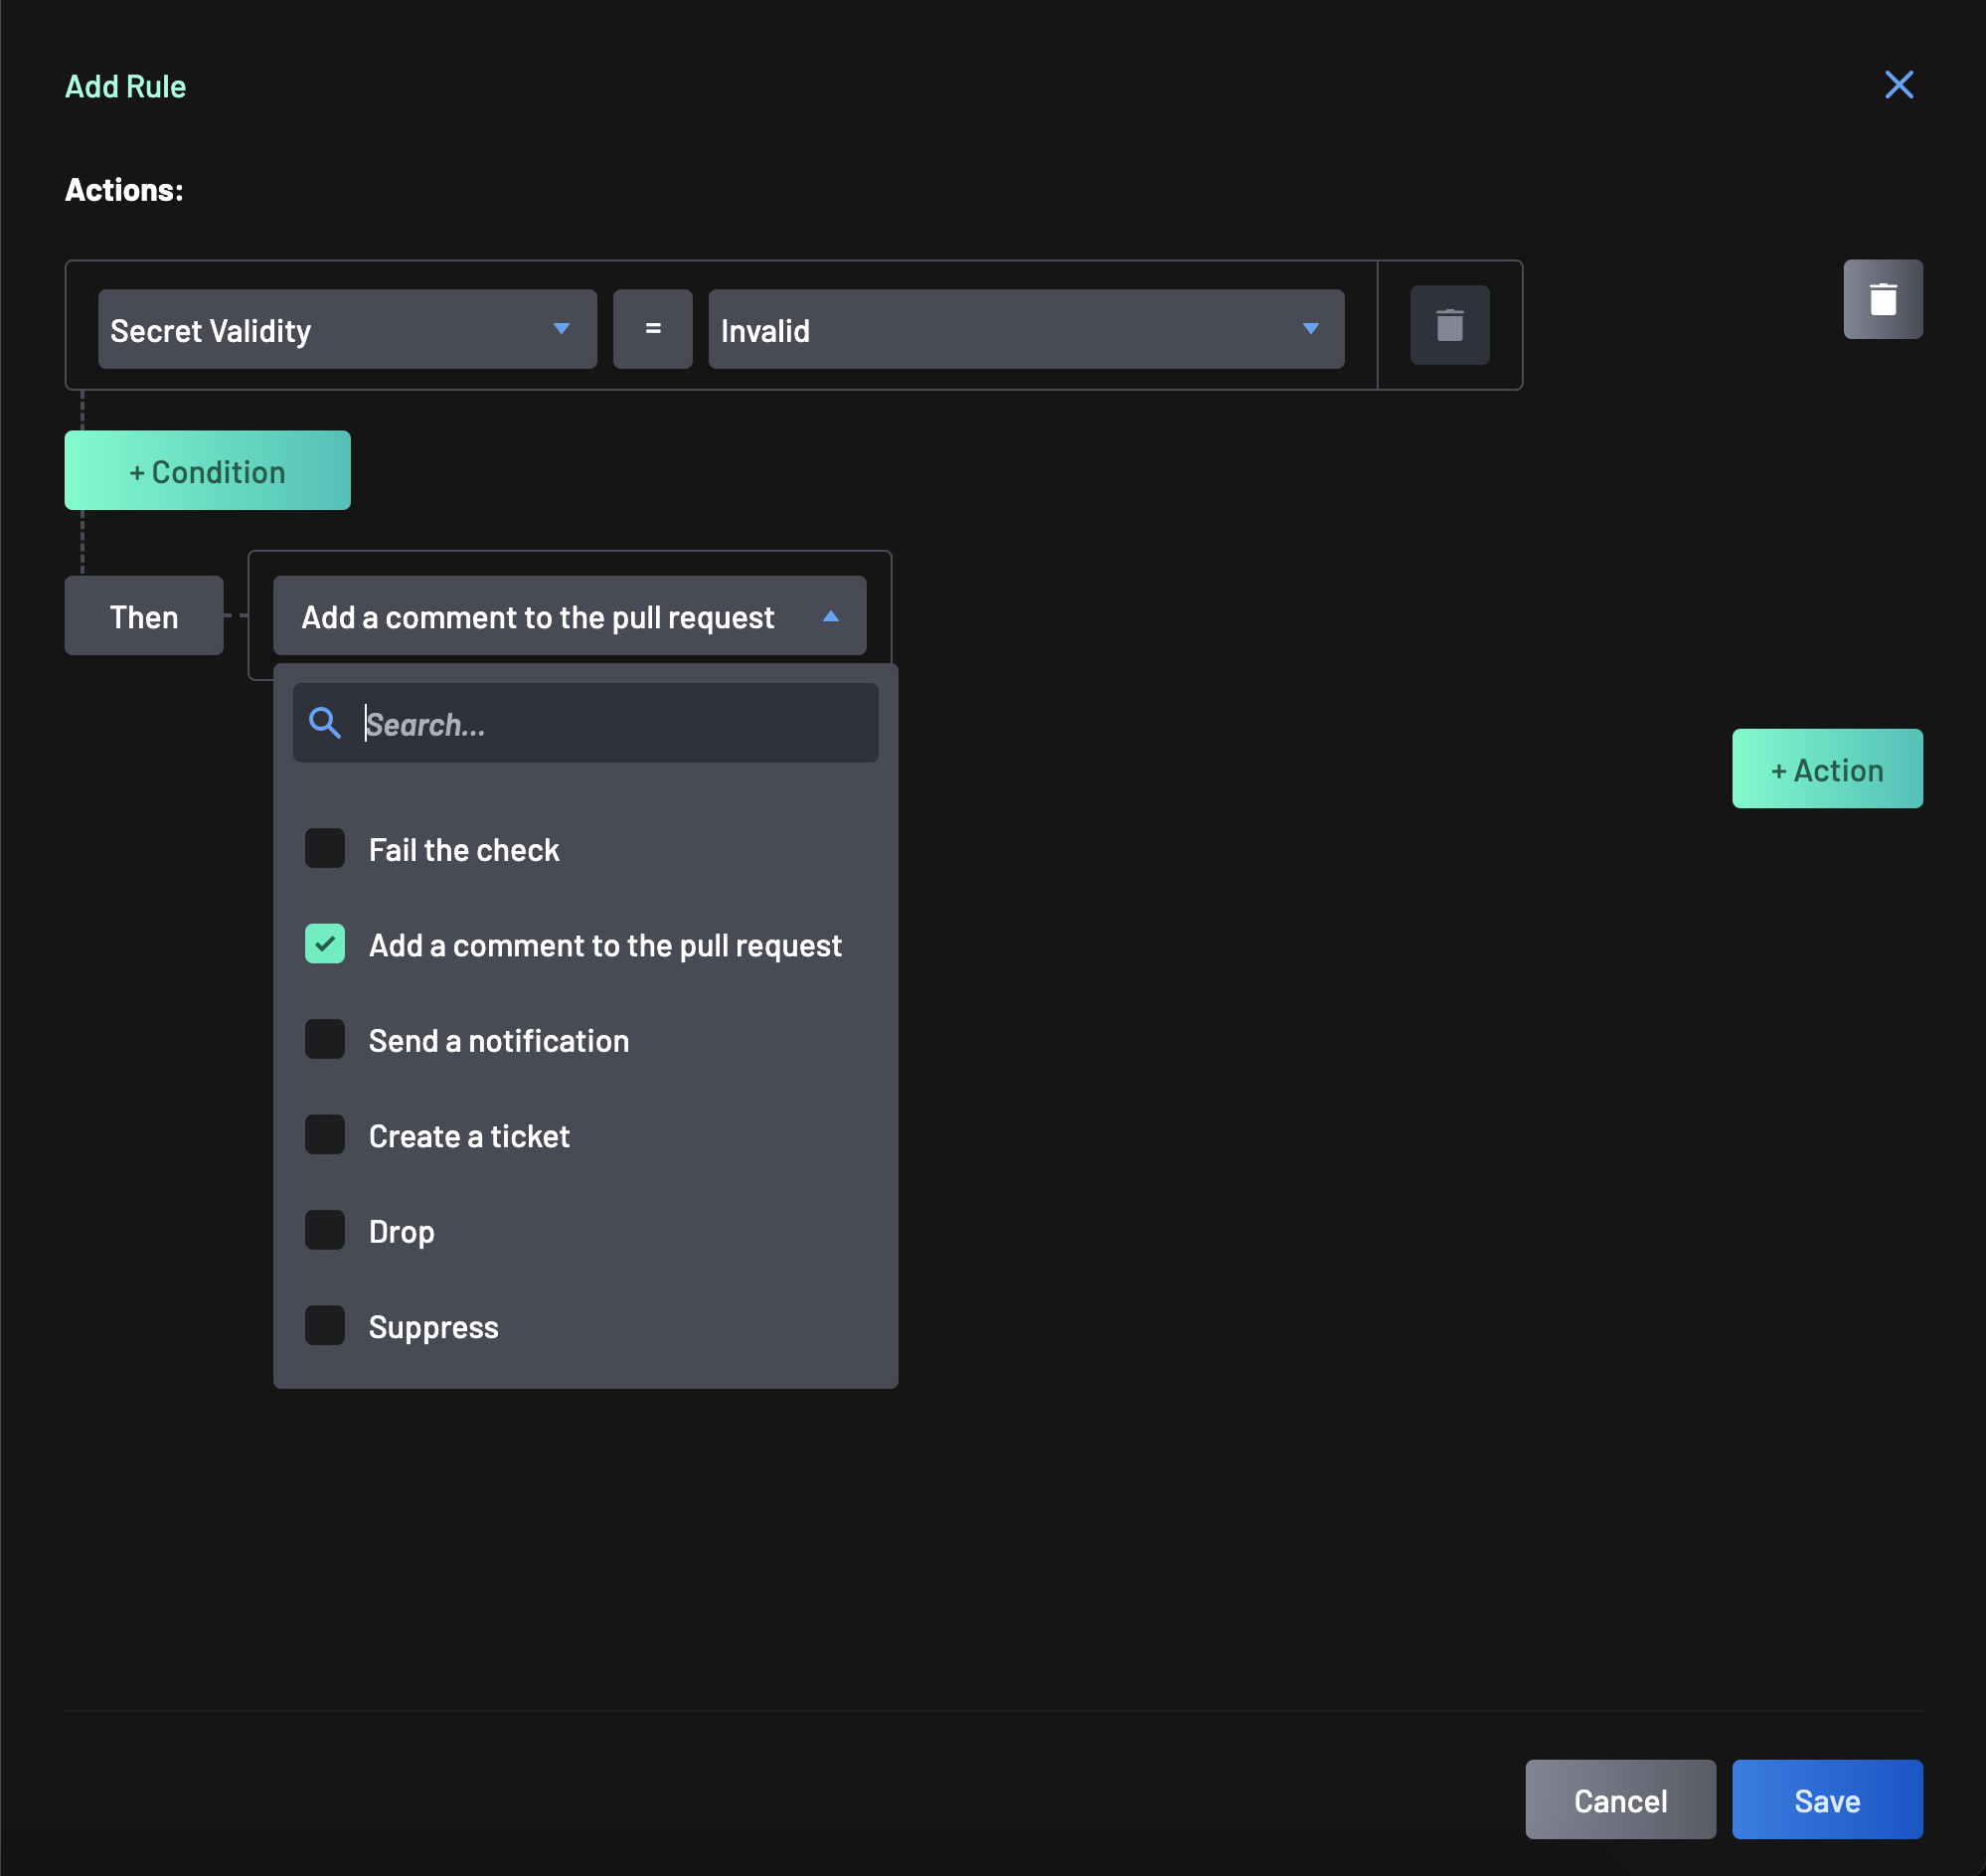Add a new condition
The height and width of the screenshot is (1876, 1986).
pos(207,471)
